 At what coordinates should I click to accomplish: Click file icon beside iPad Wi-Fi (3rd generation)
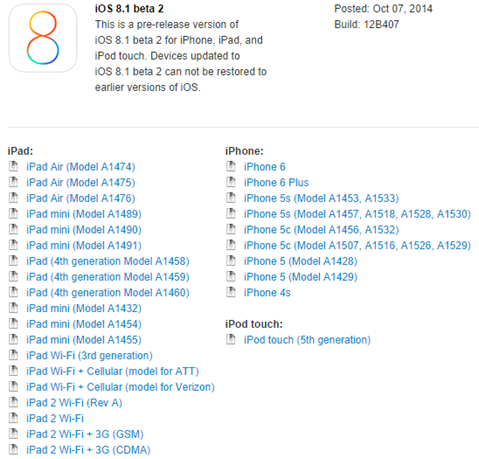coord(14,355)
